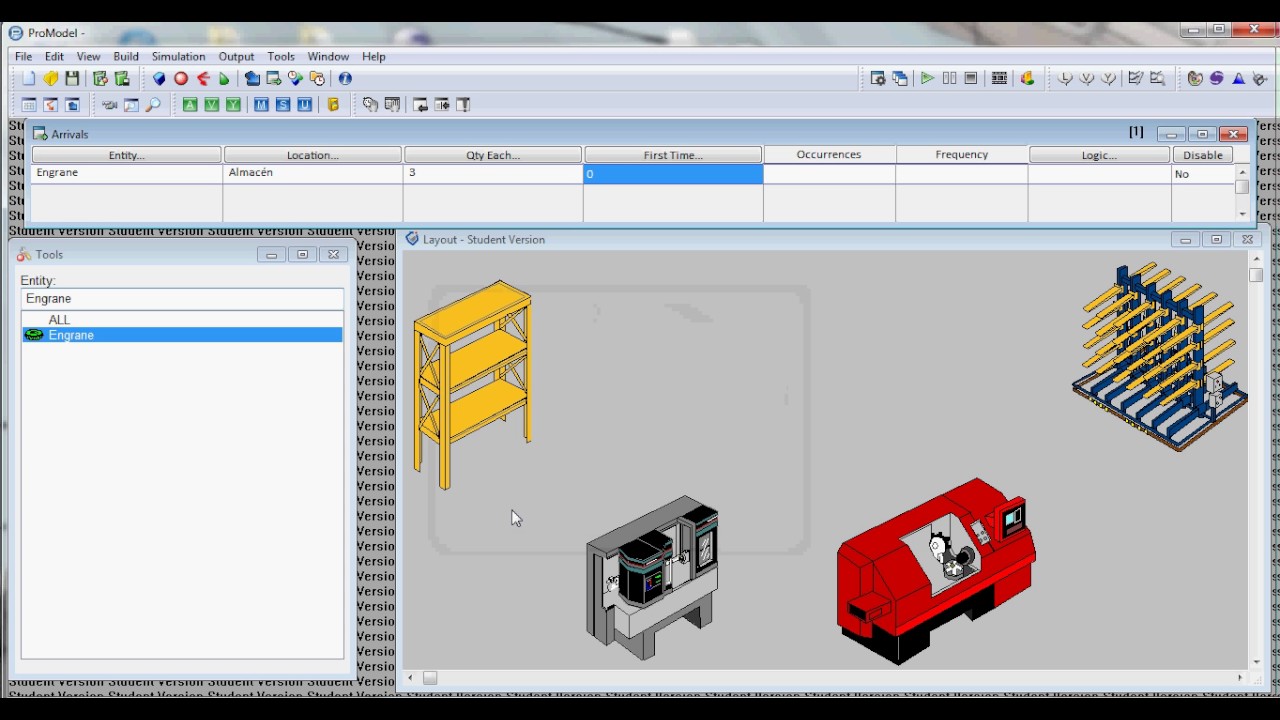This screenshot has width=1280, height=720.
Task: Open the View menu
Action: (x=88, y=57)
